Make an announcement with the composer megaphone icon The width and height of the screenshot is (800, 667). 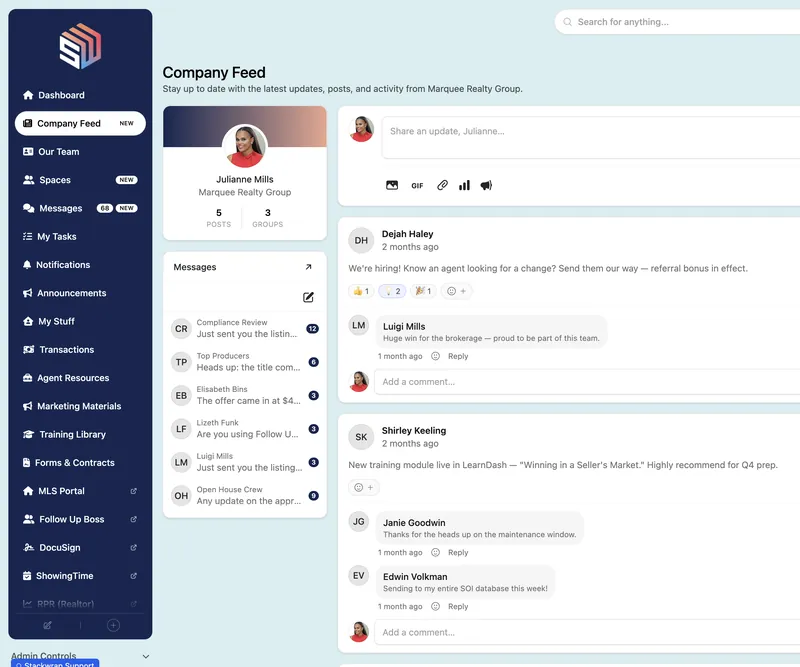(x=486, y=185)
